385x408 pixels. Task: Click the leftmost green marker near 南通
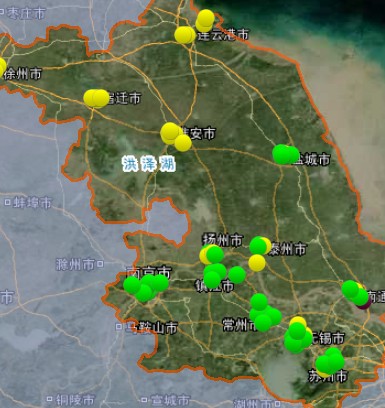pyautogui.click(x=350, y=289)
